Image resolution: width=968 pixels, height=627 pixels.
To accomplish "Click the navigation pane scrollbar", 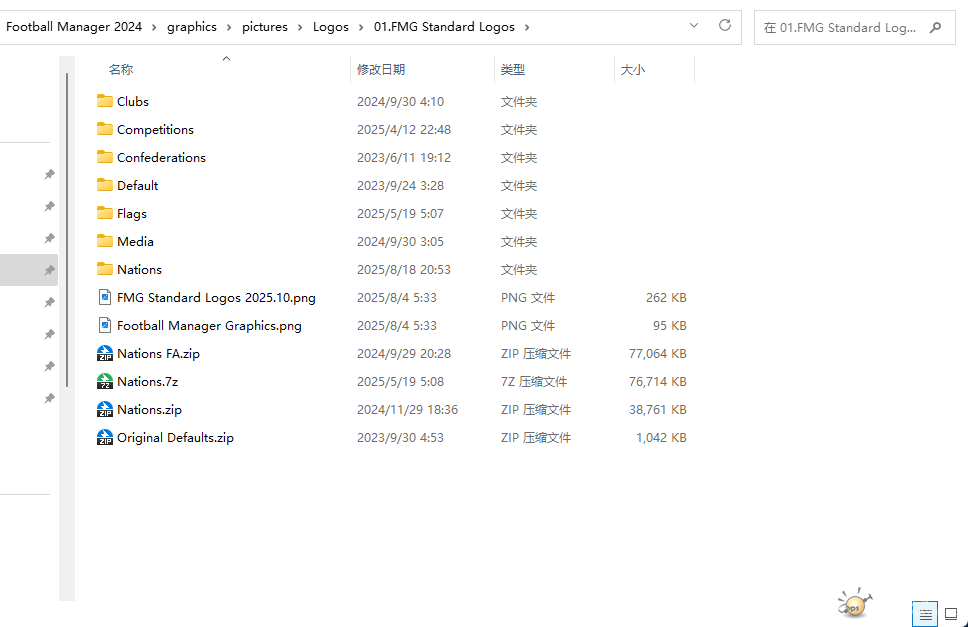I will 67,230.
